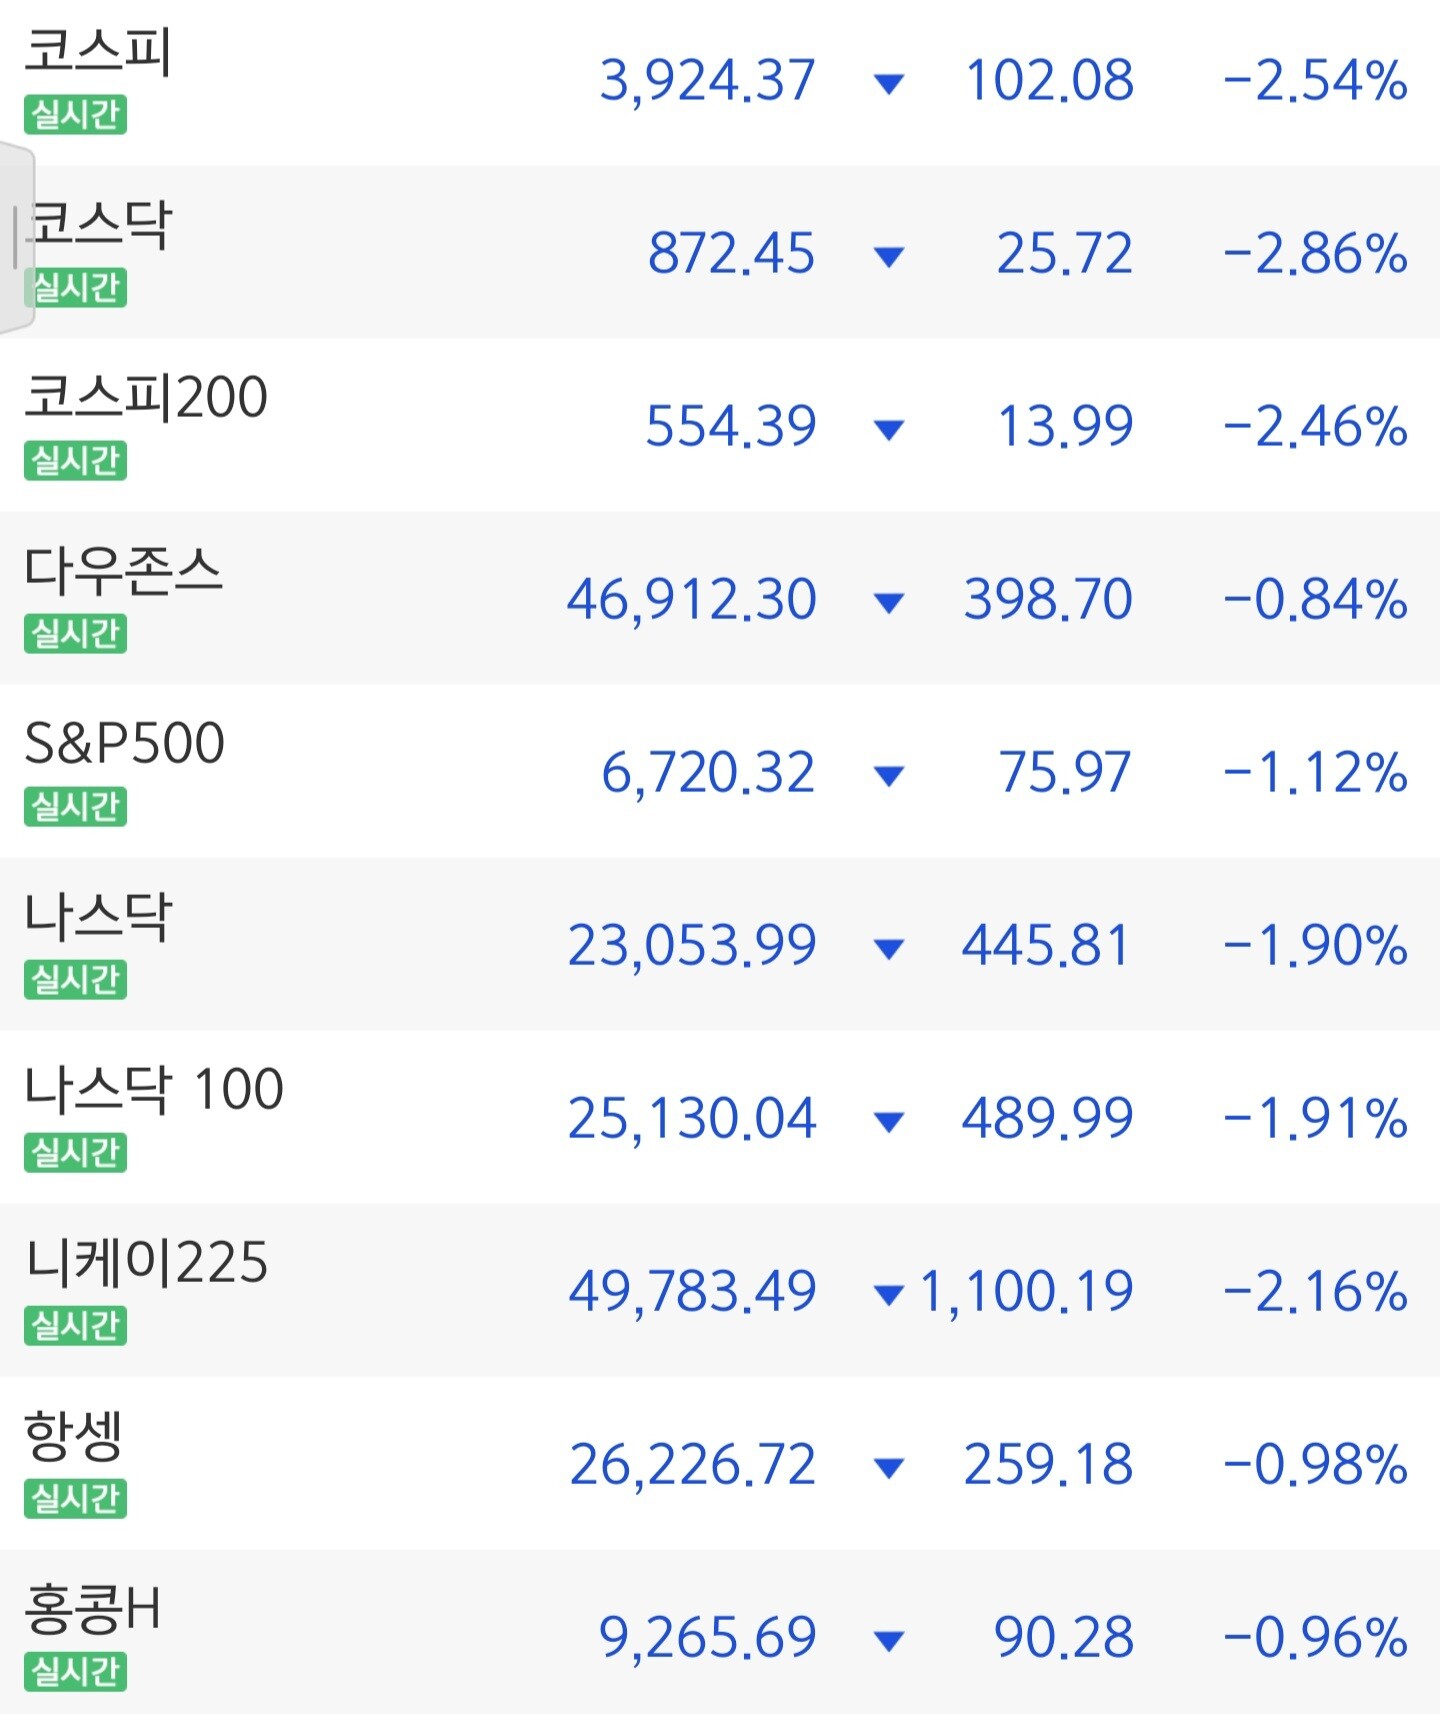
Task: Open the S&P500 index name
Action: [x=124, y=743]
